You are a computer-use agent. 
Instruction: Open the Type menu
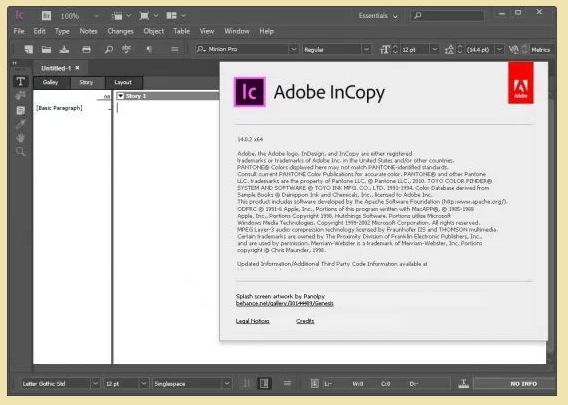pos(62,32)
